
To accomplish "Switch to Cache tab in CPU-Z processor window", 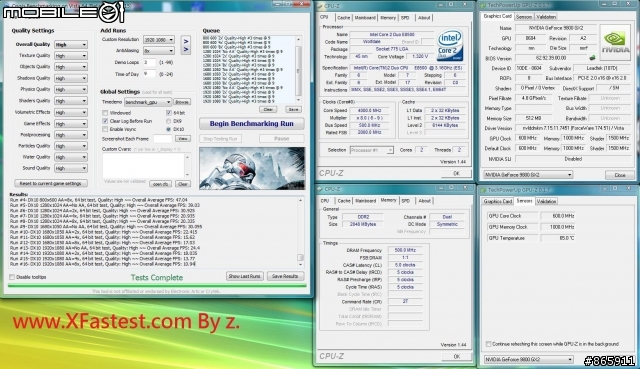I will pyautogui.click(x=344, y=18).
